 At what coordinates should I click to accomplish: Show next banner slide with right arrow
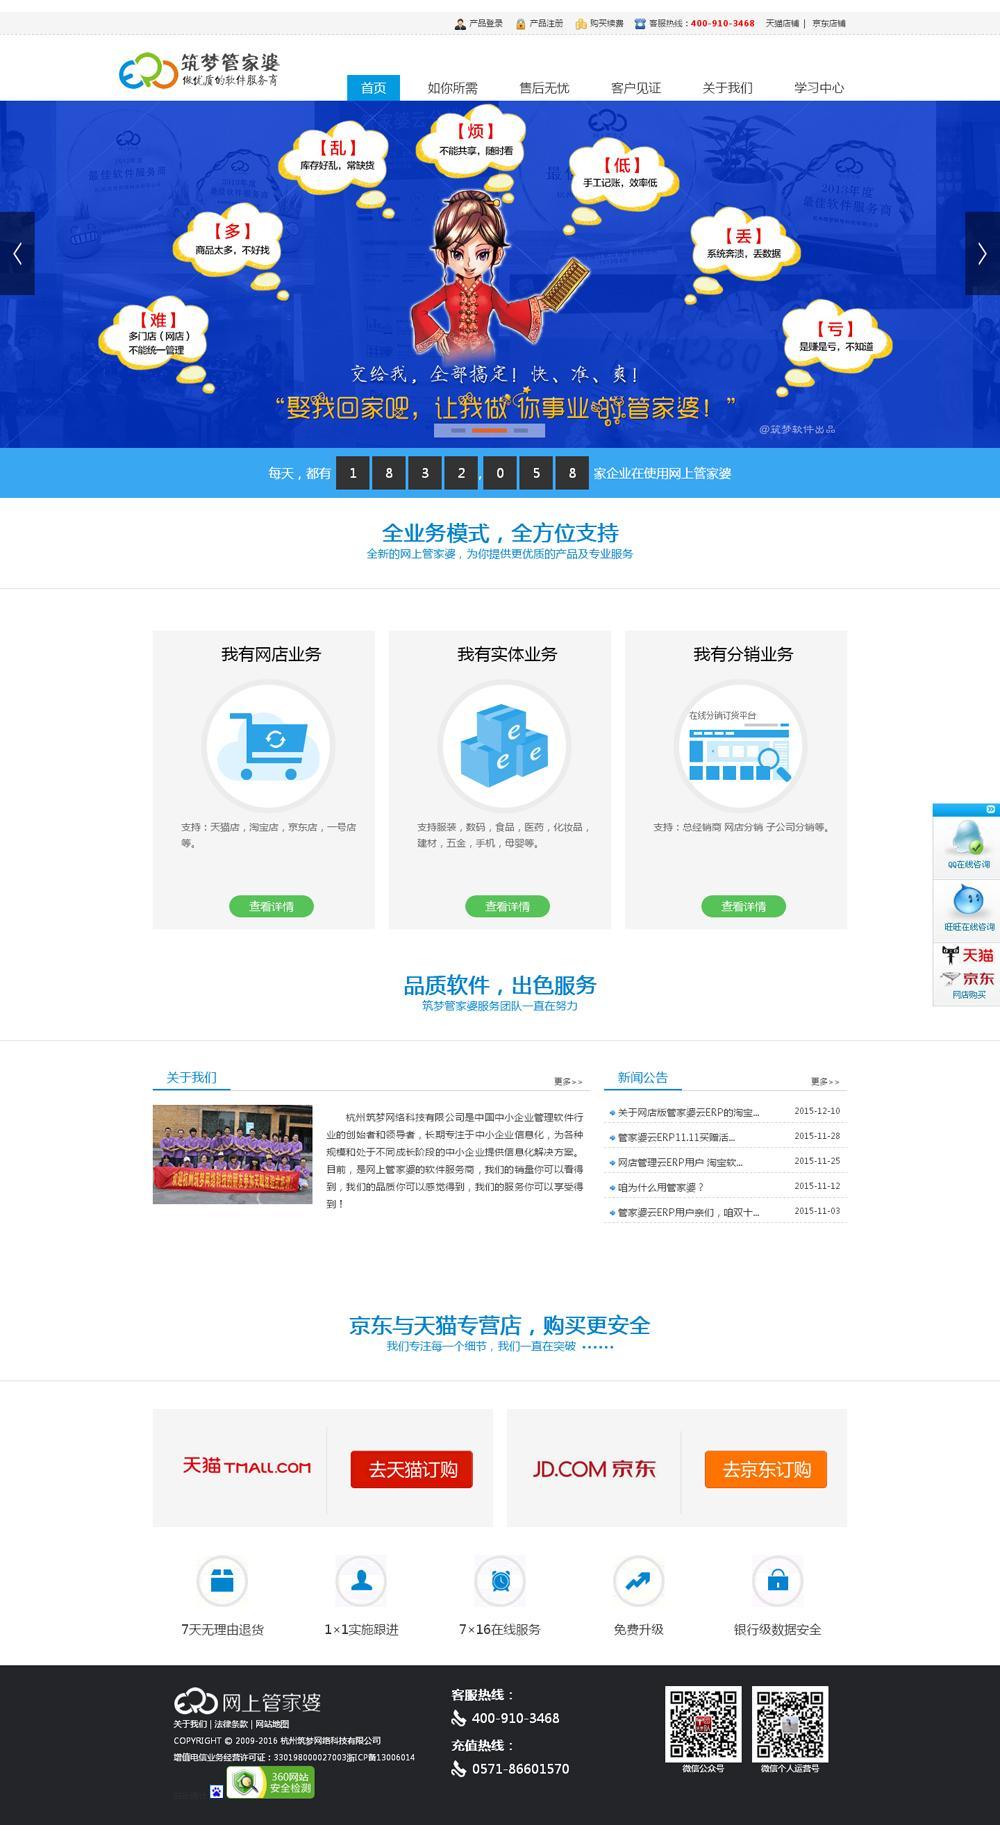(x=982, y=253)
